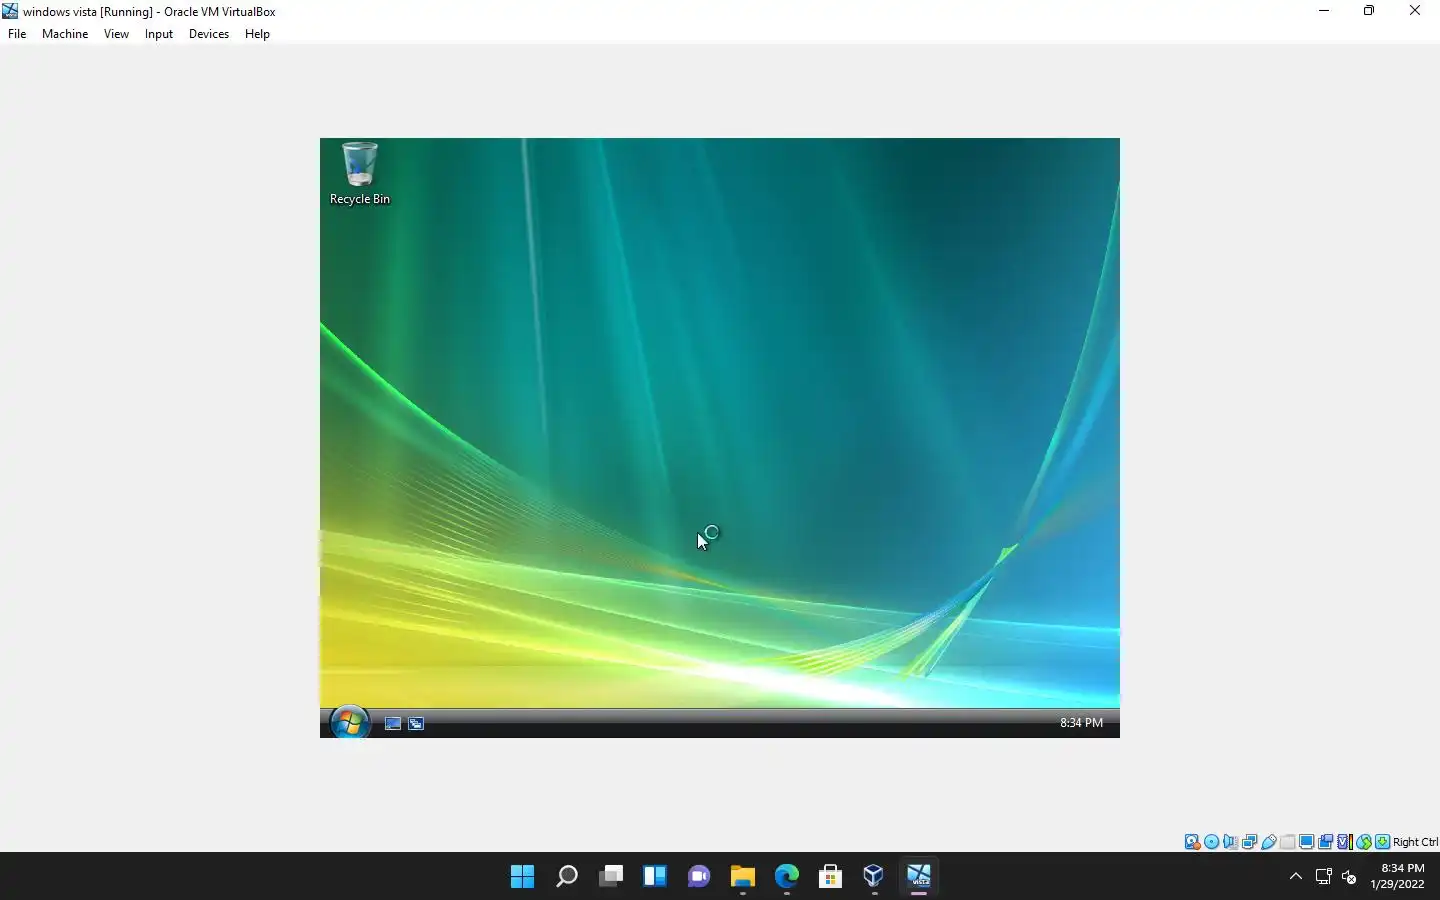Click mouse integration indicator in status bar

pos(1364,842)
